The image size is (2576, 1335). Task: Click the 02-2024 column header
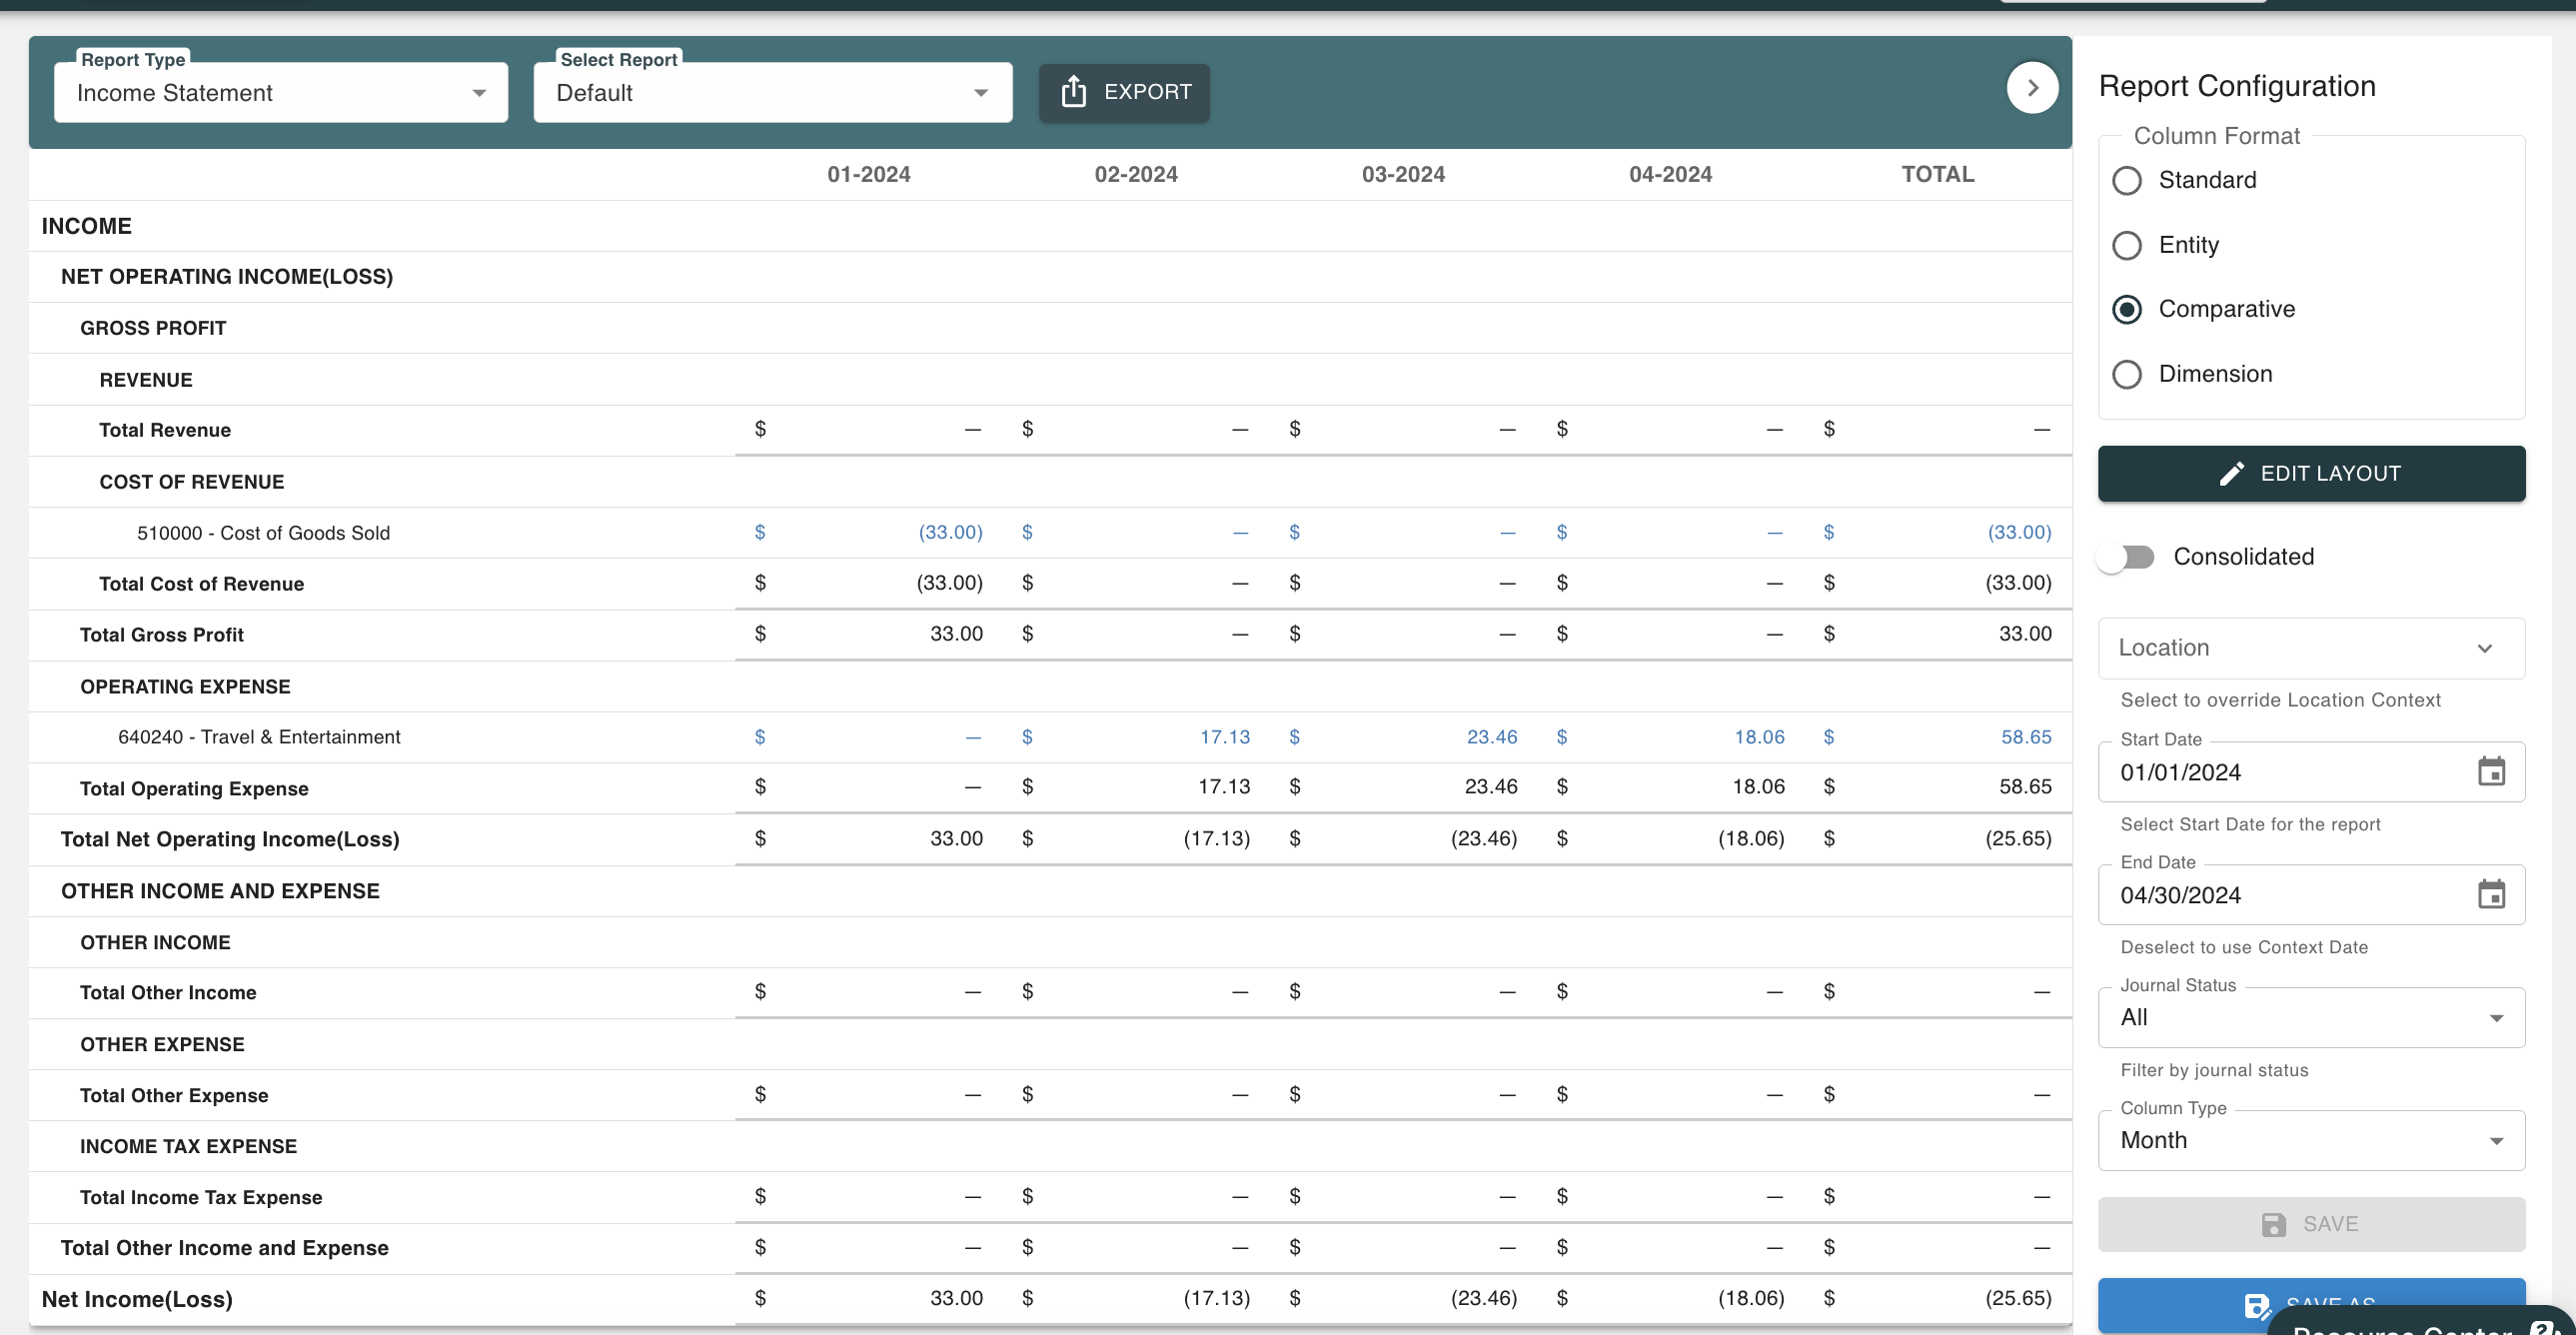pyautogui.click(x=1136, y=175)
